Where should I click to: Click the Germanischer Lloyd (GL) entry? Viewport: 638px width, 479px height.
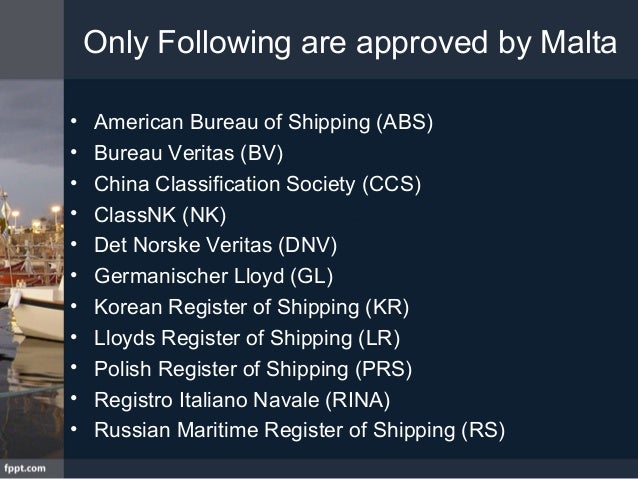[214, 276]
